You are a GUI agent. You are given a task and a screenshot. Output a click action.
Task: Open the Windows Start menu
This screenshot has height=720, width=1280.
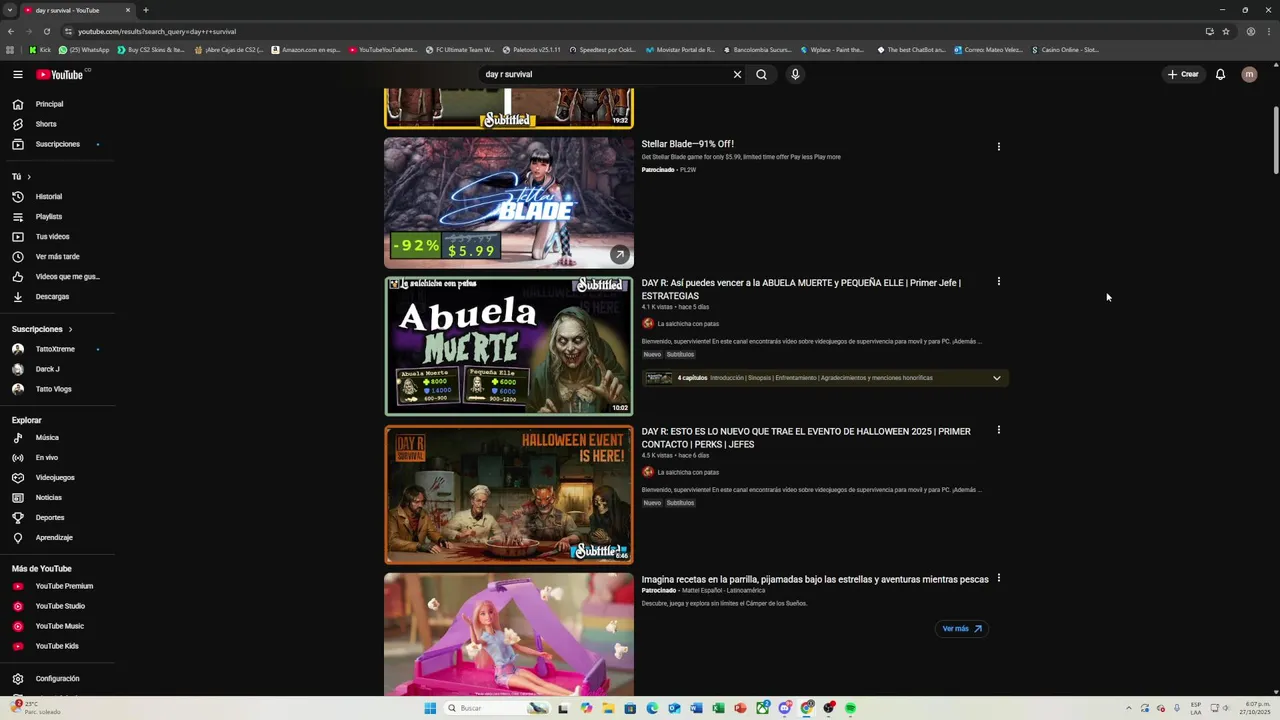tap(430, 708)
